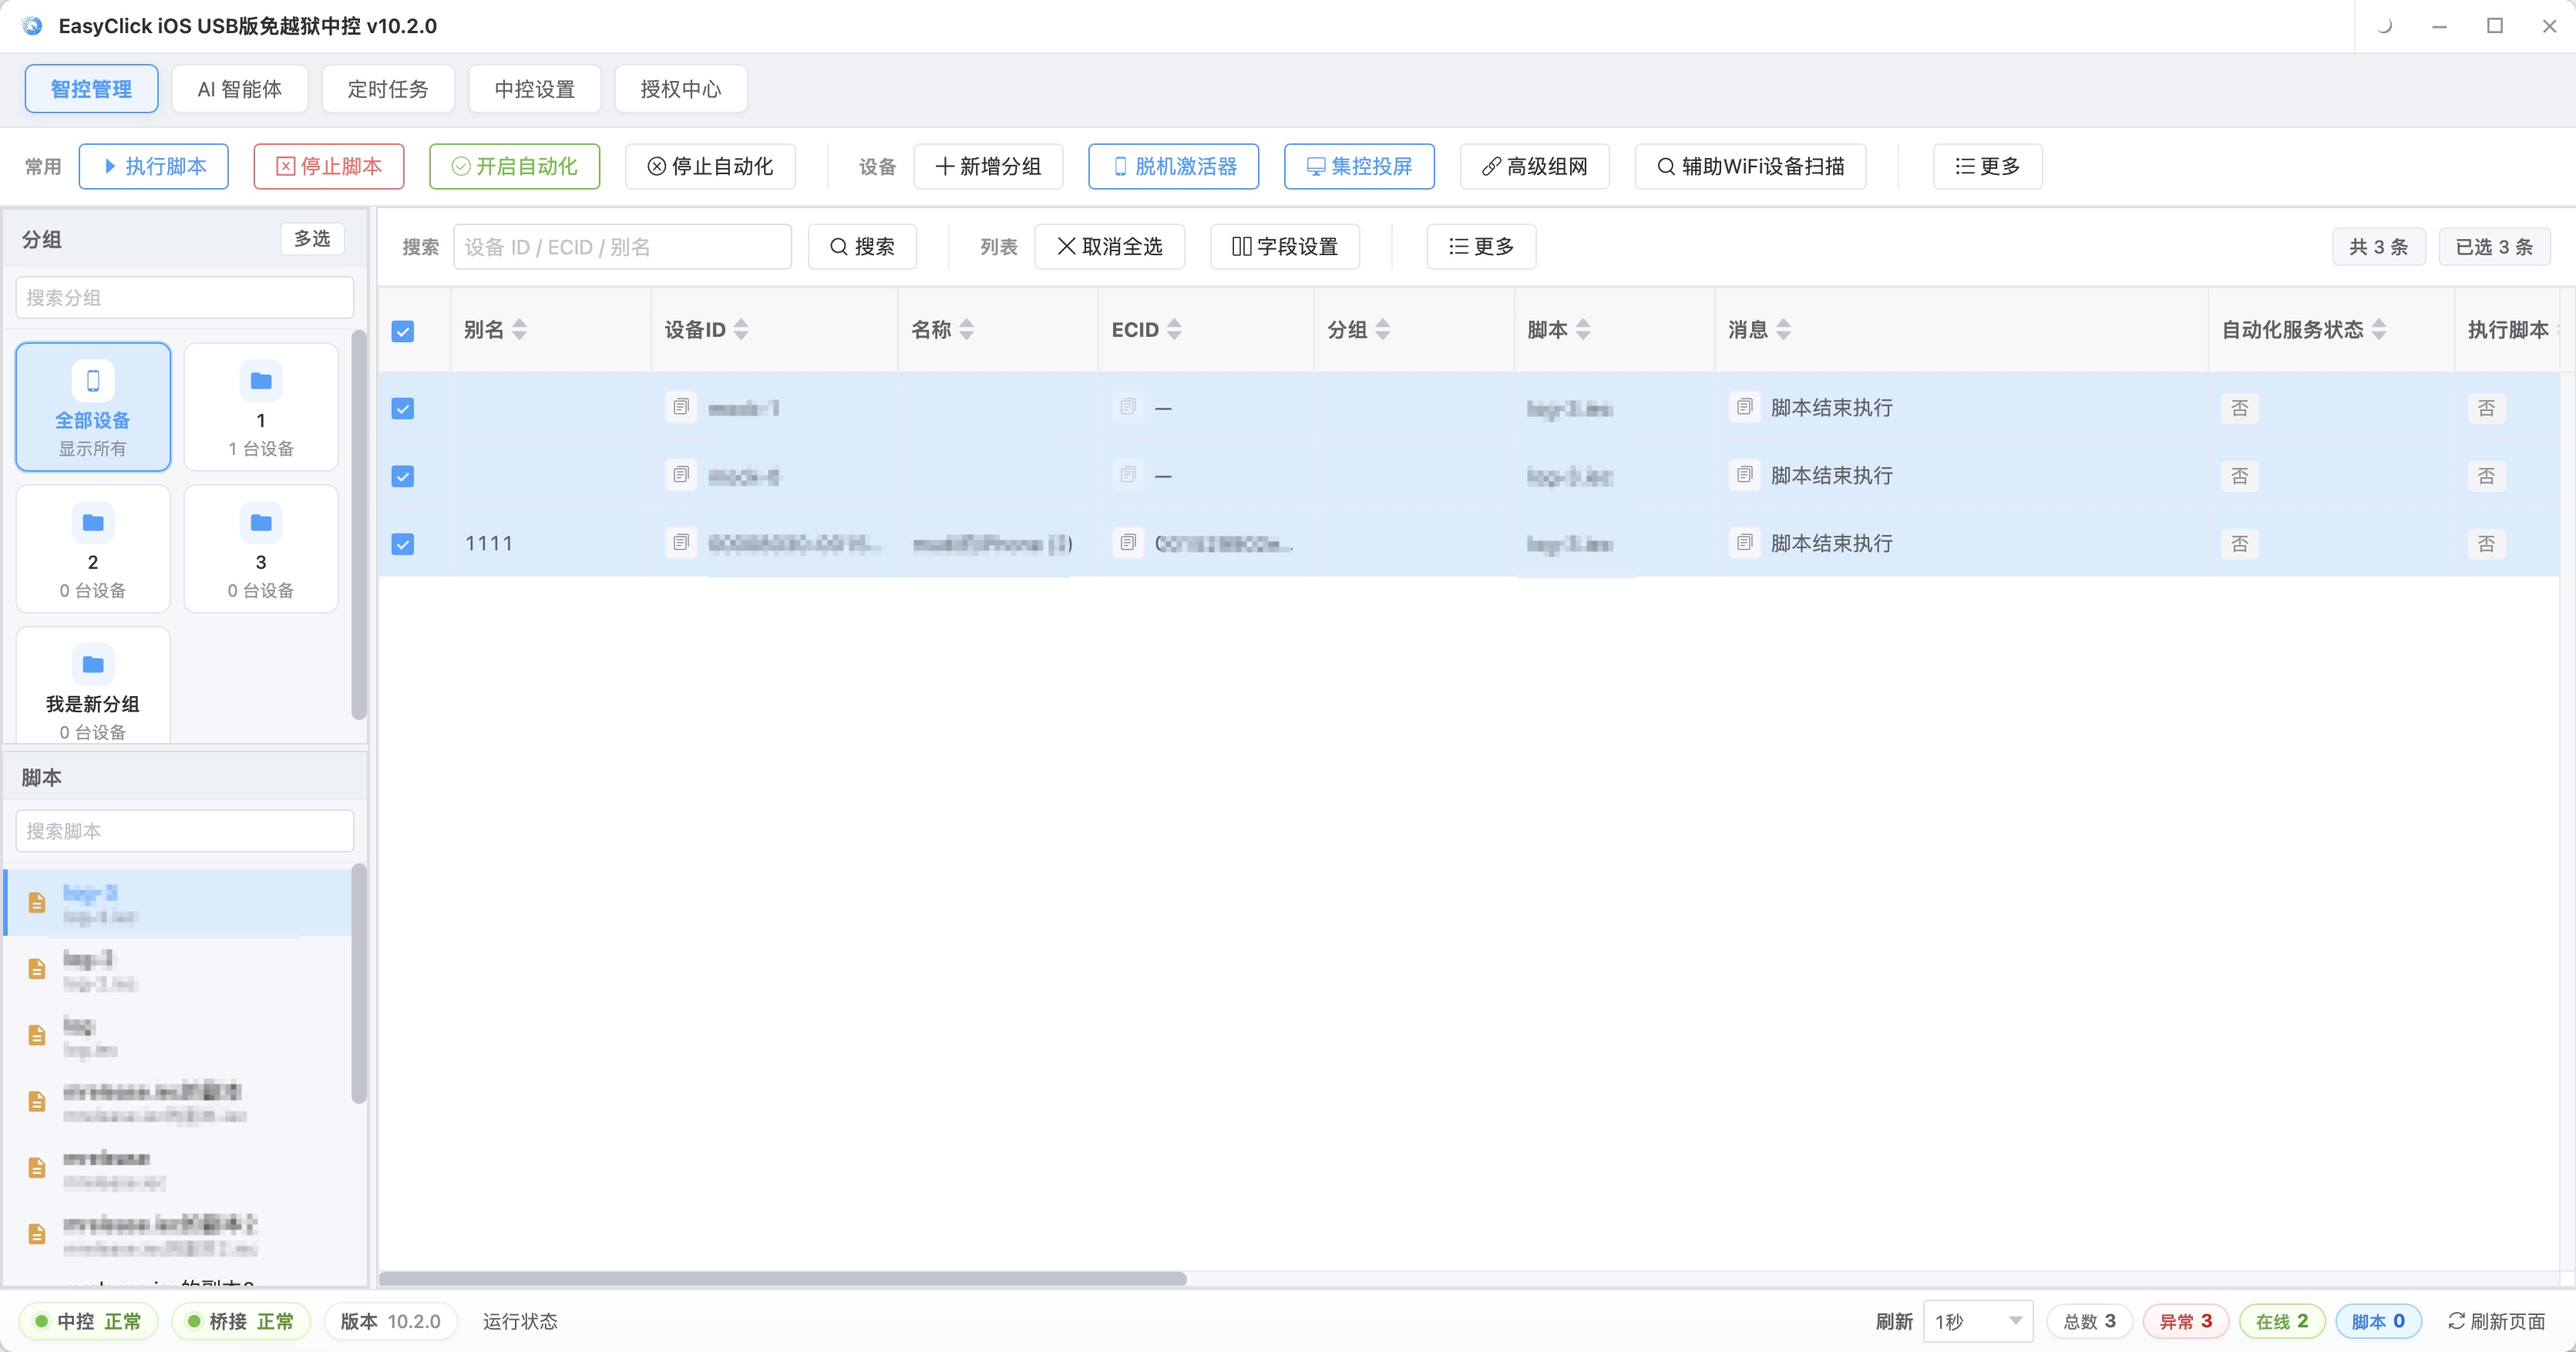Open the 刷新 interval dropdown showing 1秒
Screen dimensions: 2576x1352
click(1978, 1321)
